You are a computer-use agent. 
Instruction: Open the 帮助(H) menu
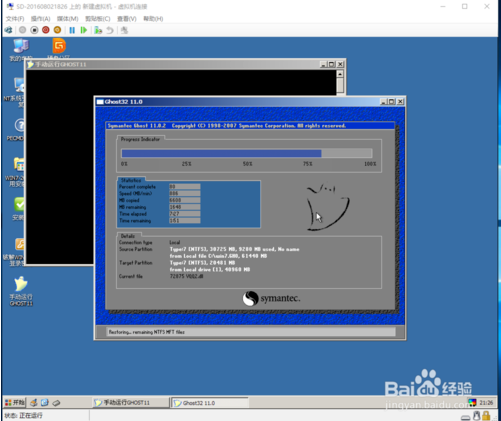coord(153,19)
